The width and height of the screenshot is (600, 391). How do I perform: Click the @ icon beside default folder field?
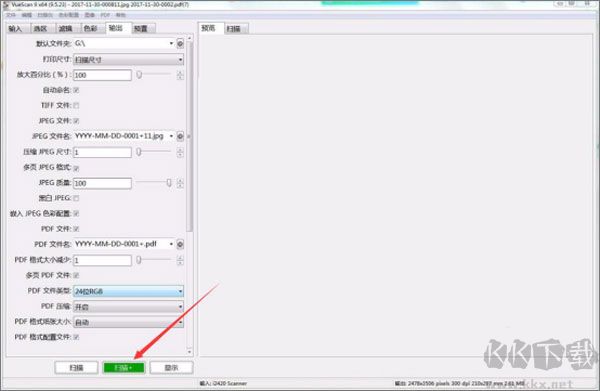[x=180, y=44]
